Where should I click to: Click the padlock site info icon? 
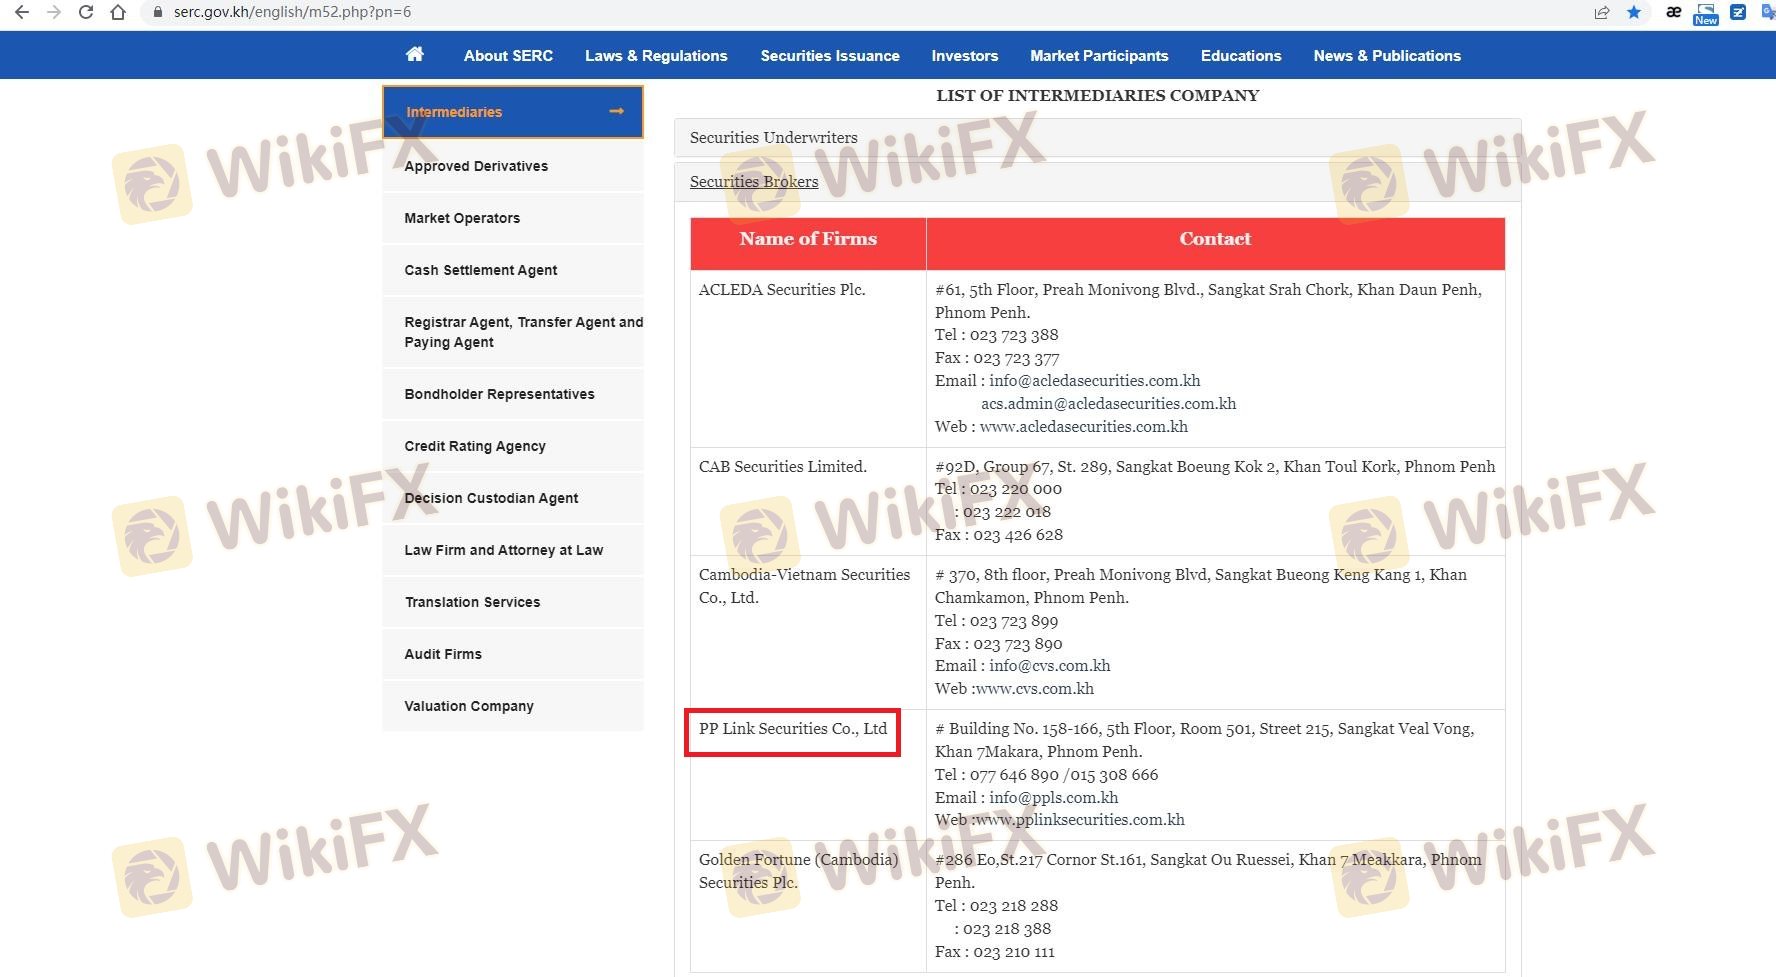click(x=157, y=12)
